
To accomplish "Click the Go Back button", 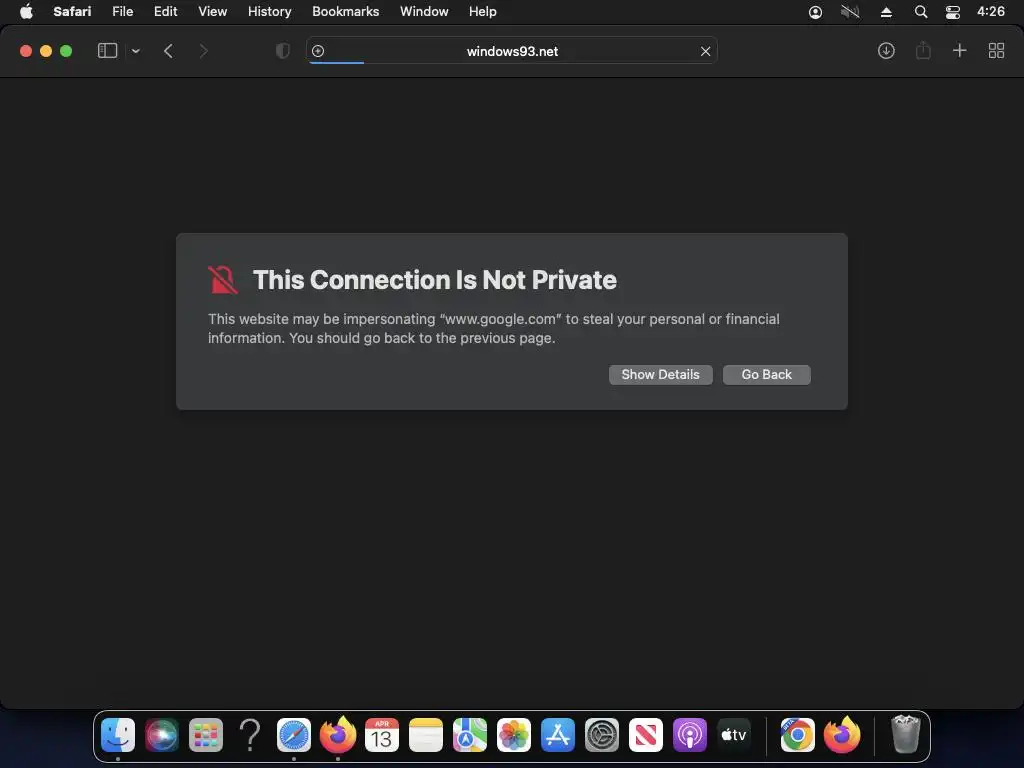I will (767, 375).
